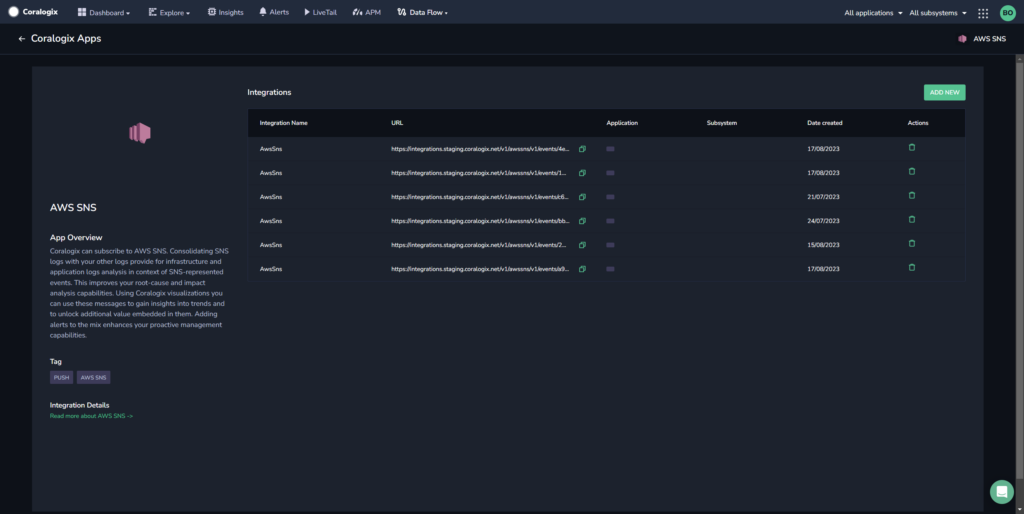1024x514 pixels.
Task: Open the All subsystems filter dropdown
Action: 938,13
